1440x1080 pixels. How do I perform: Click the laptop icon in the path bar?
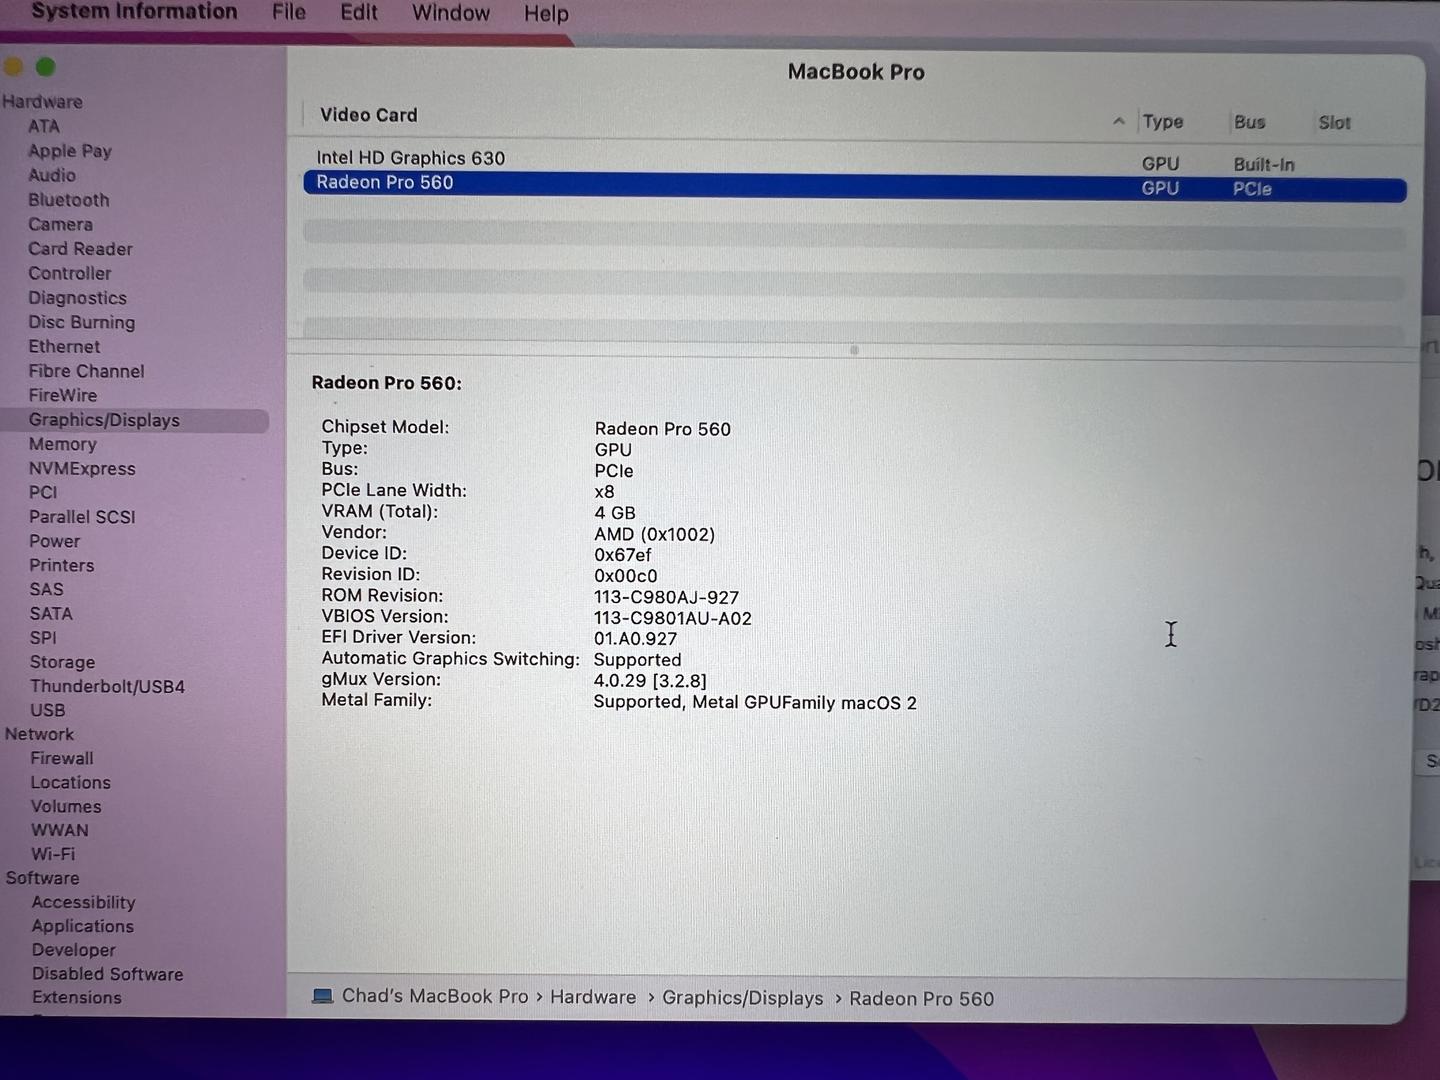click(x=322, y=996)
